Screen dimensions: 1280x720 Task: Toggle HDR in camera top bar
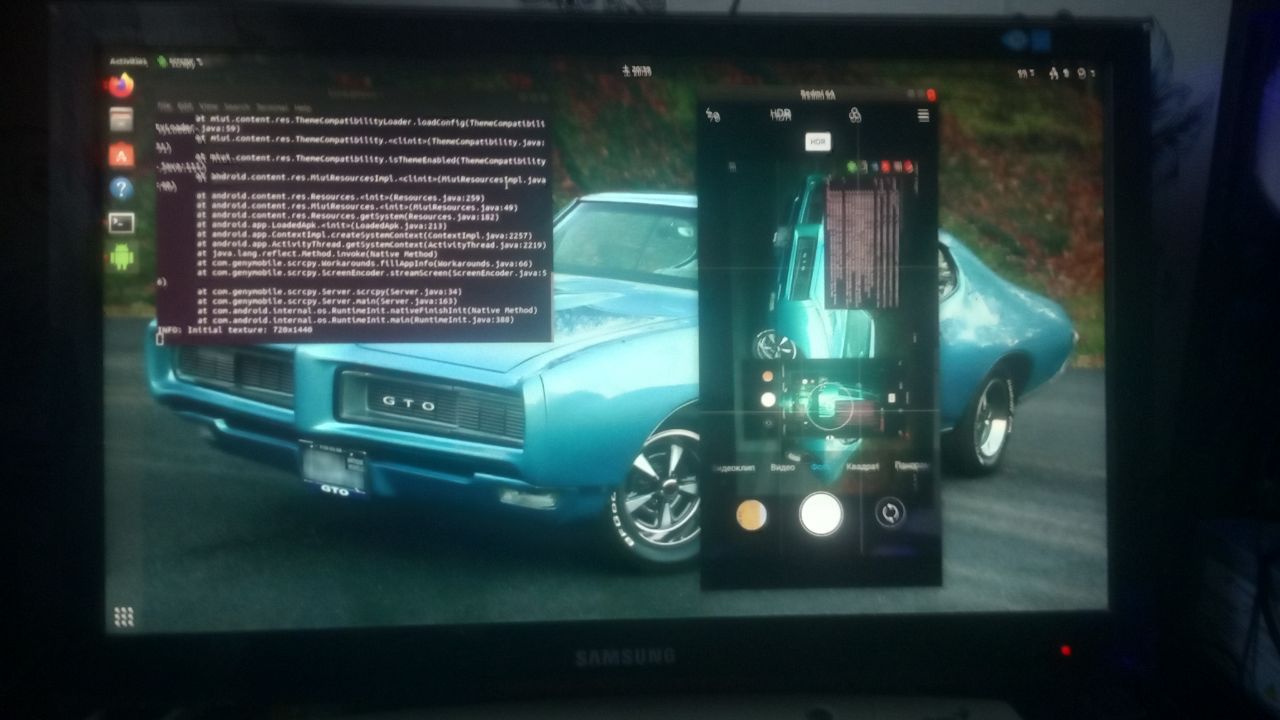point(780,115)
